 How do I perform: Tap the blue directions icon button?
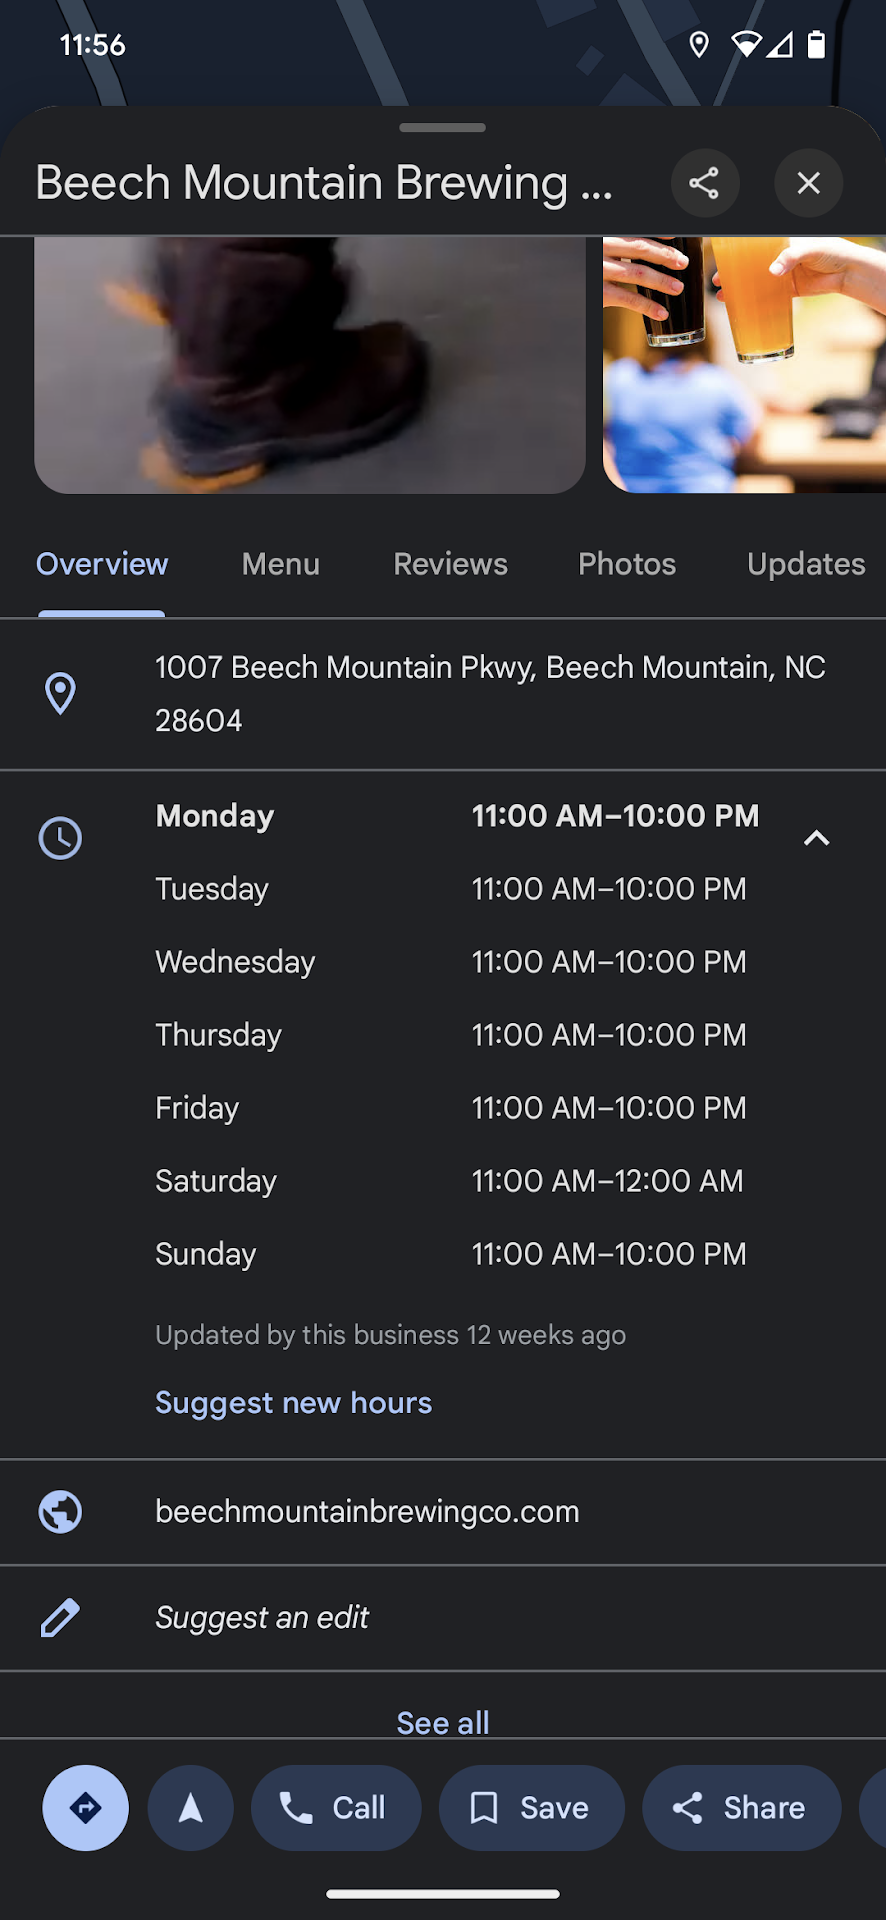85,1807
